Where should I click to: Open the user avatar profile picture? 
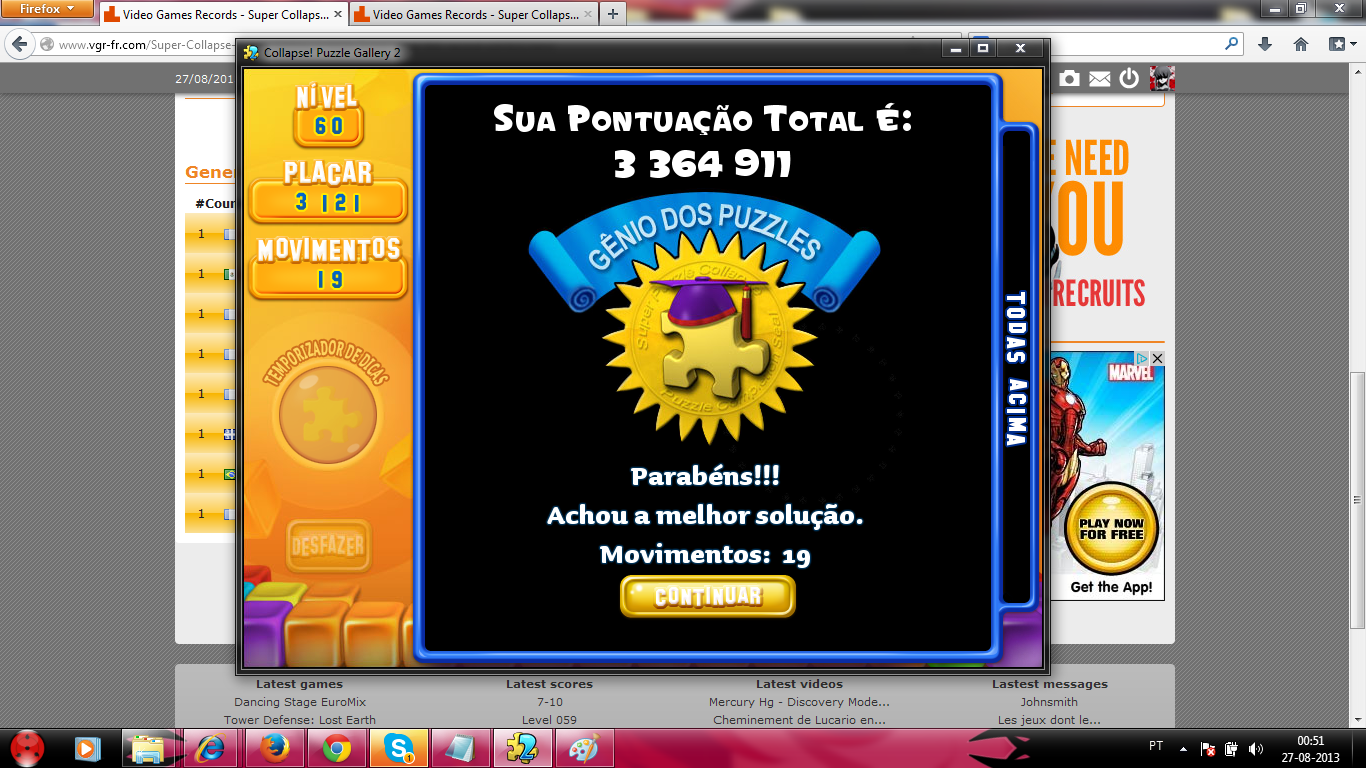click(1162, 78)
